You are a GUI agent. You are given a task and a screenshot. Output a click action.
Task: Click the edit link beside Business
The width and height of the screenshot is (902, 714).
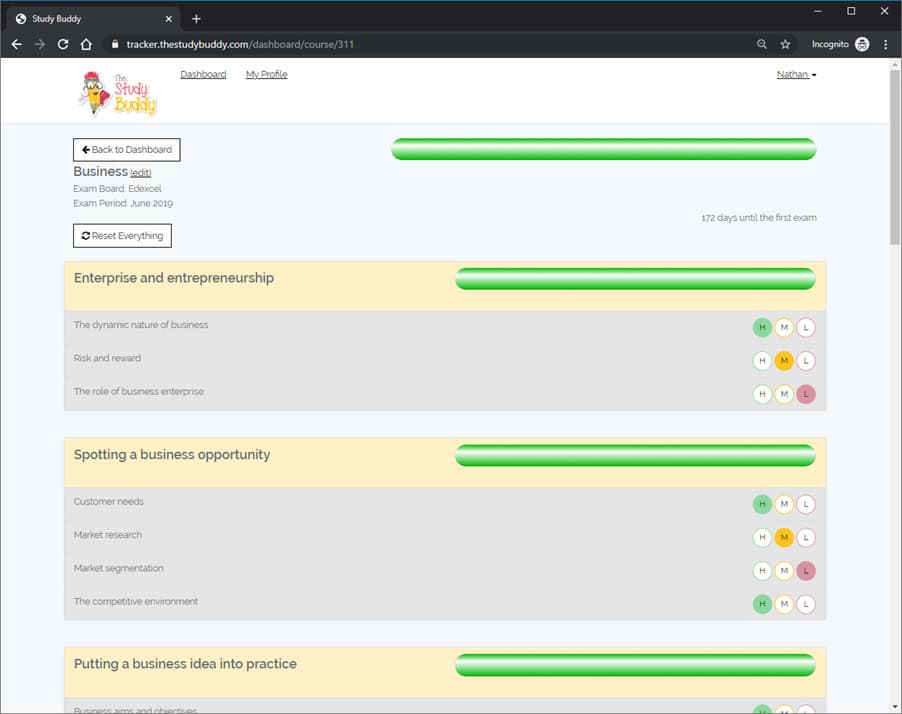(141, 173)
